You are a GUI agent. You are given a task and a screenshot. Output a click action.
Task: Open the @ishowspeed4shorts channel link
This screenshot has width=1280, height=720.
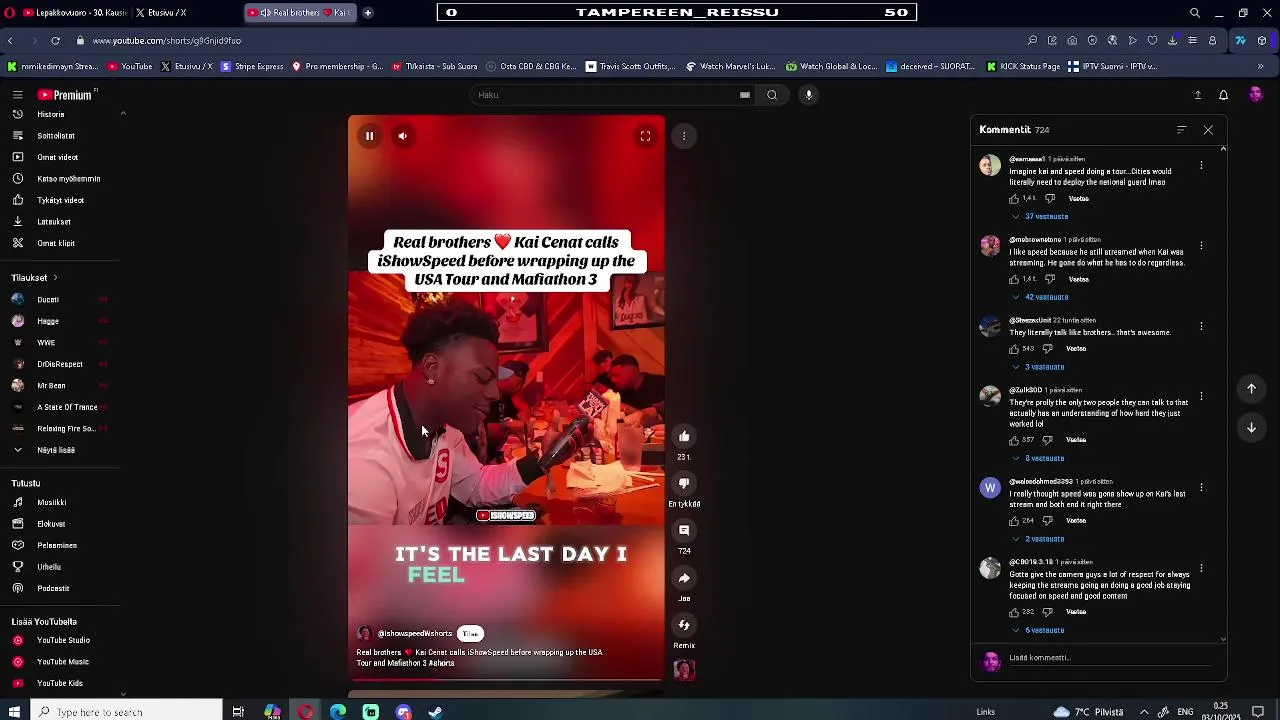(415, 634)
